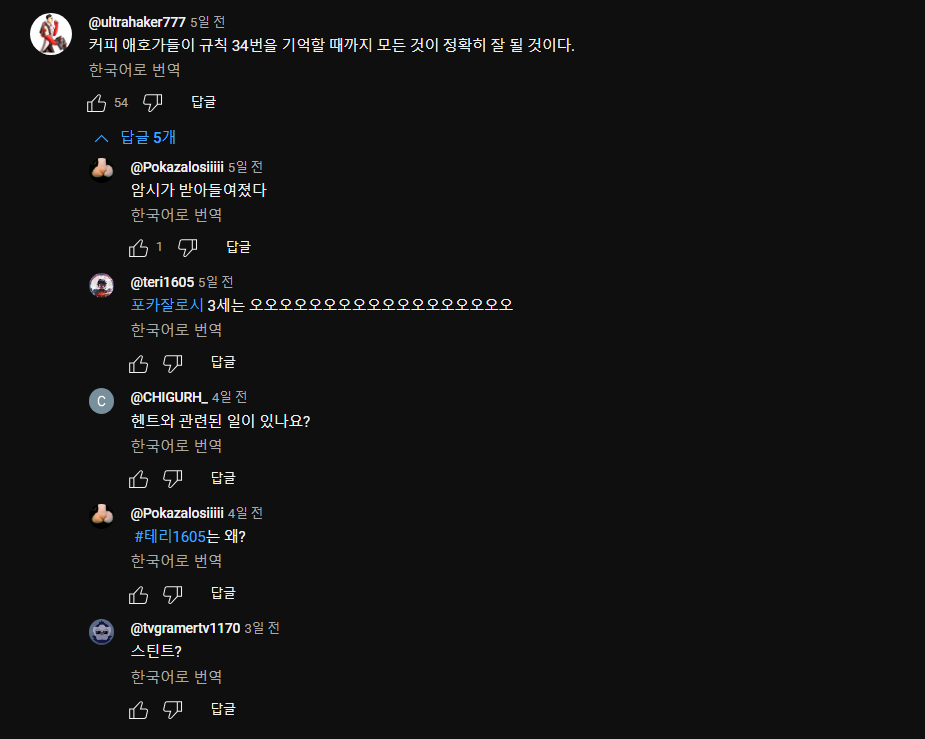Open the @teri1605 channel name link
The width and height of the screenshot is (925, 739).
162,282
